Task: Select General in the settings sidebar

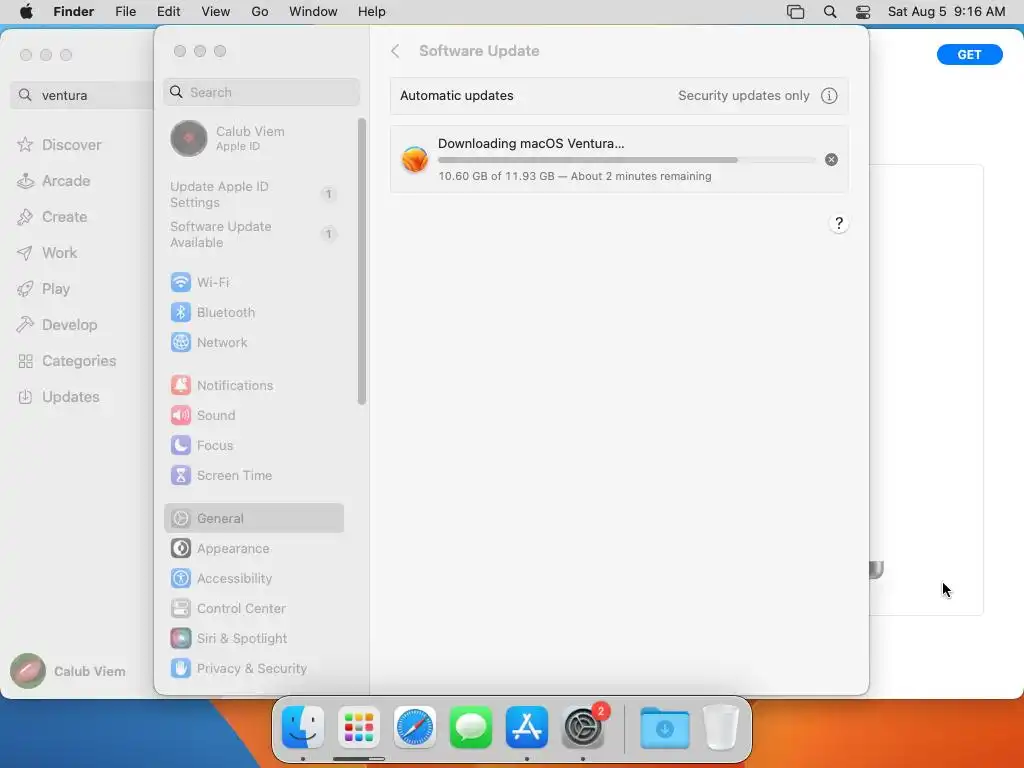Action: pyautogui.click(x=253, y=519)
